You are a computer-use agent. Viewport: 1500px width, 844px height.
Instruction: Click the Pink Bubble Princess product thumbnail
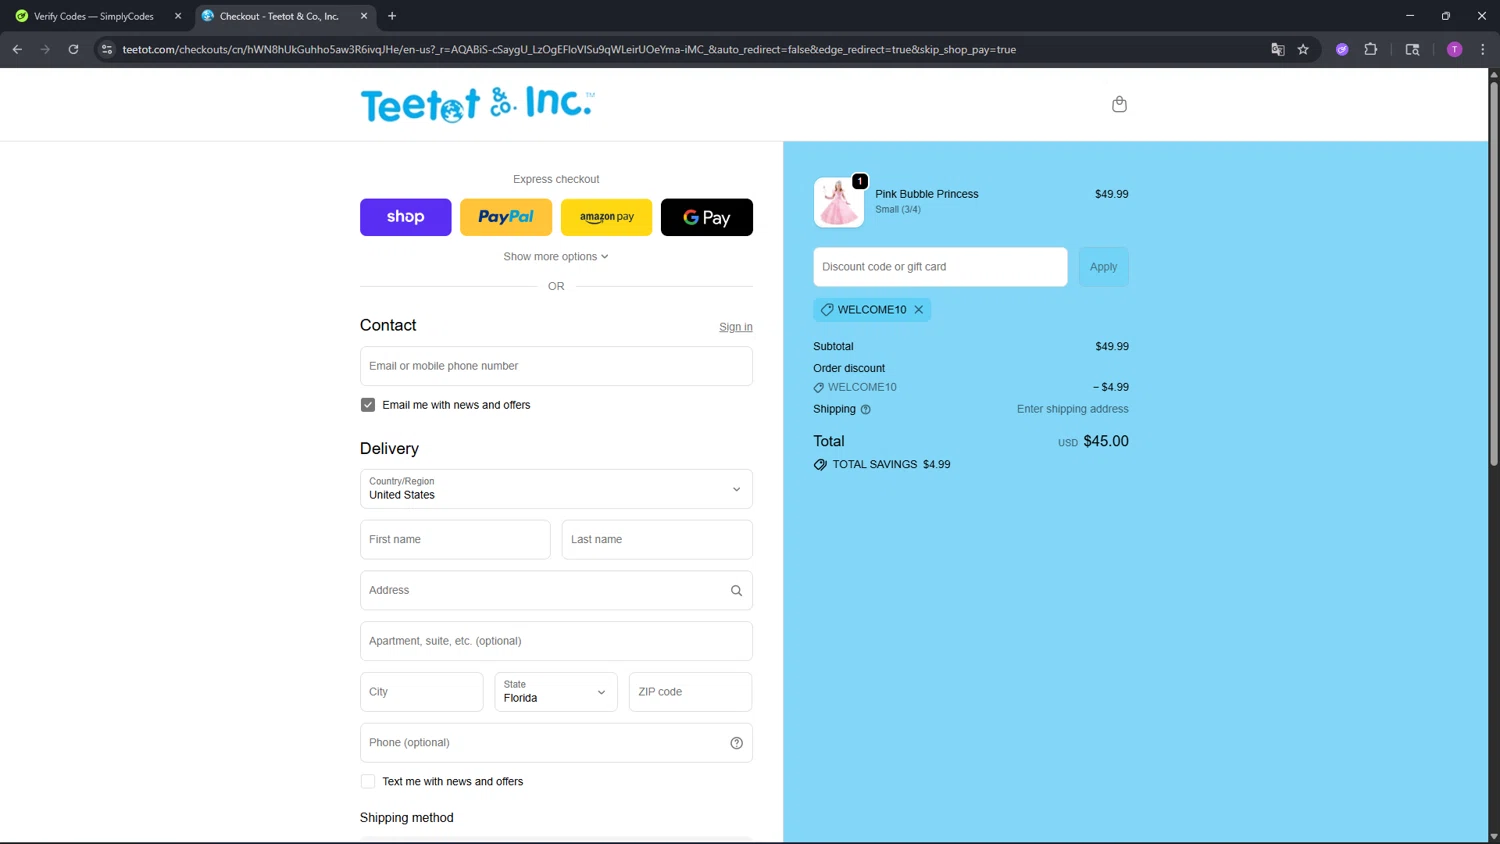(838, 202)
